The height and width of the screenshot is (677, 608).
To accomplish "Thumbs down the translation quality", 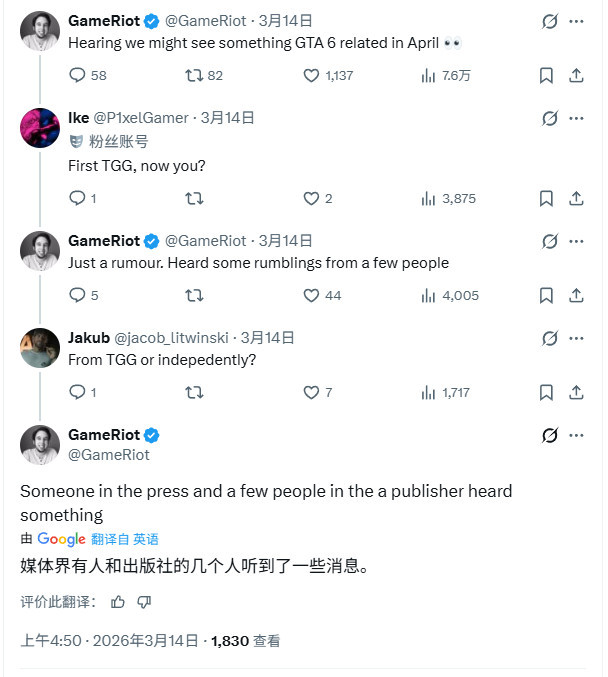I will [144, 601].
